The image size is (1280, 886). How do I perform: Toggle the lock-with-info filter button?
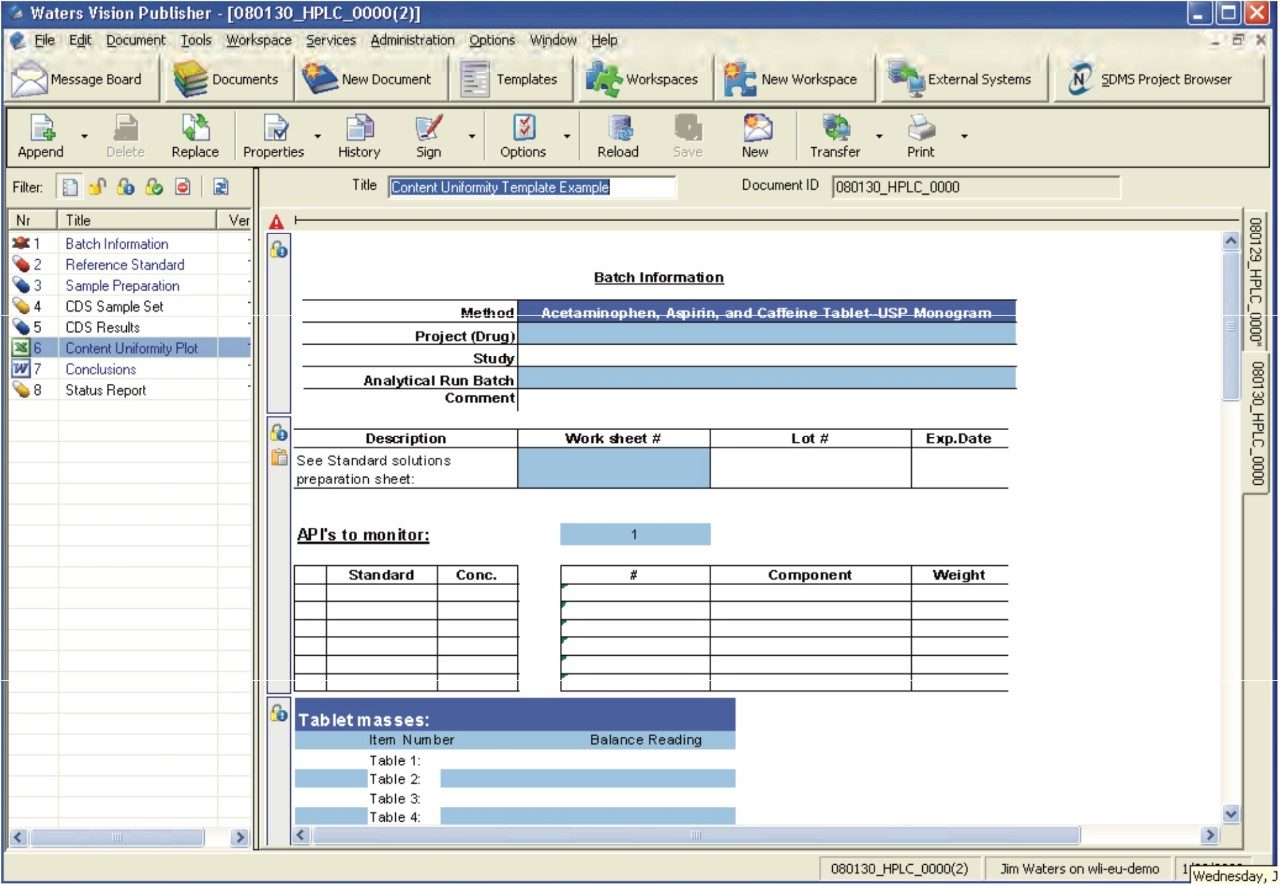pyautogui.click(x=126, y=187)
